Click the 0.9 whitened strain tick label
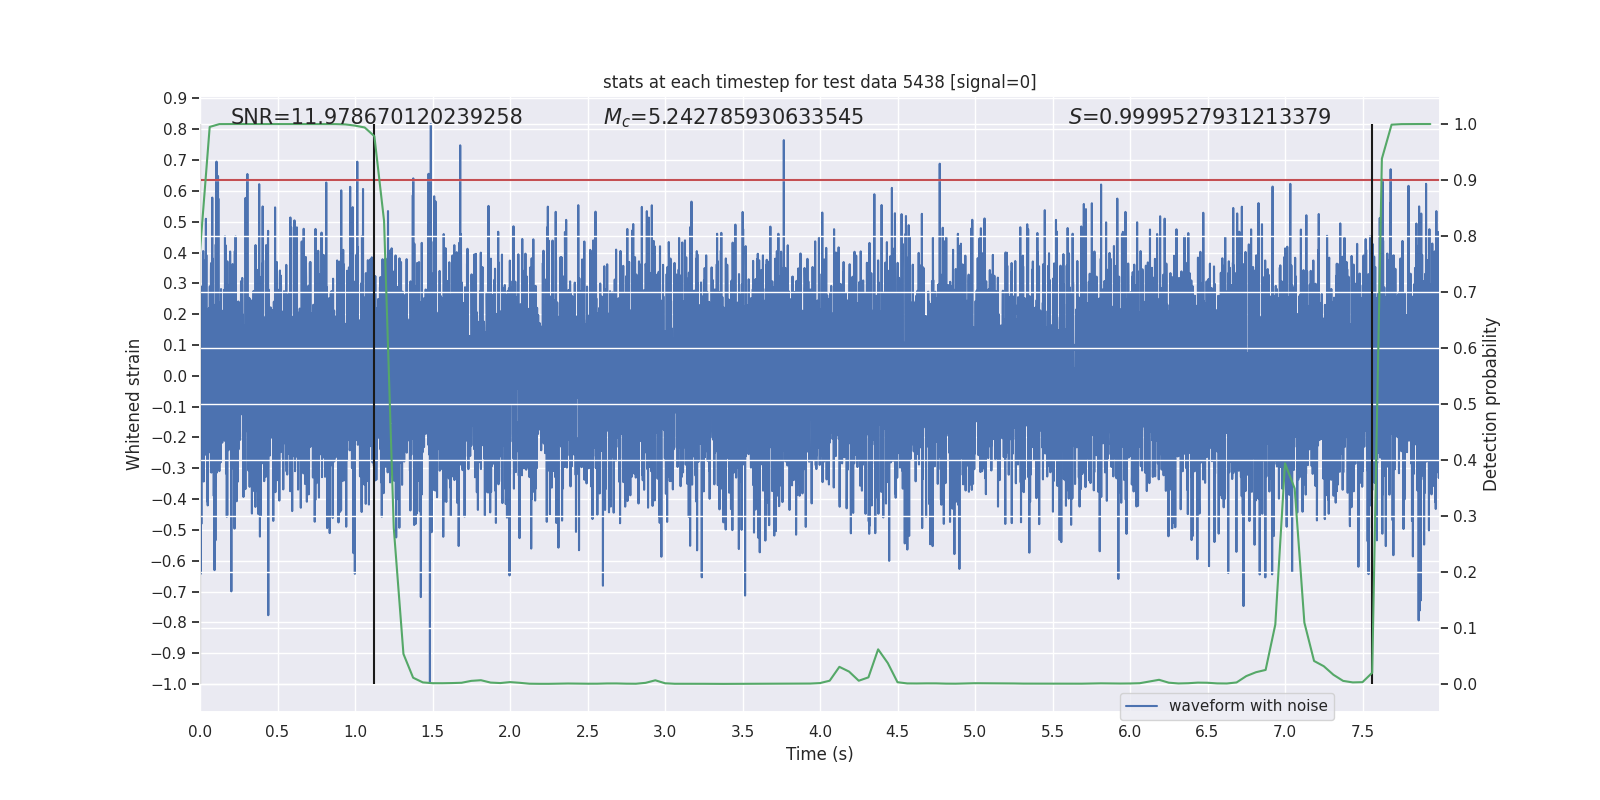 pos(175,98)
